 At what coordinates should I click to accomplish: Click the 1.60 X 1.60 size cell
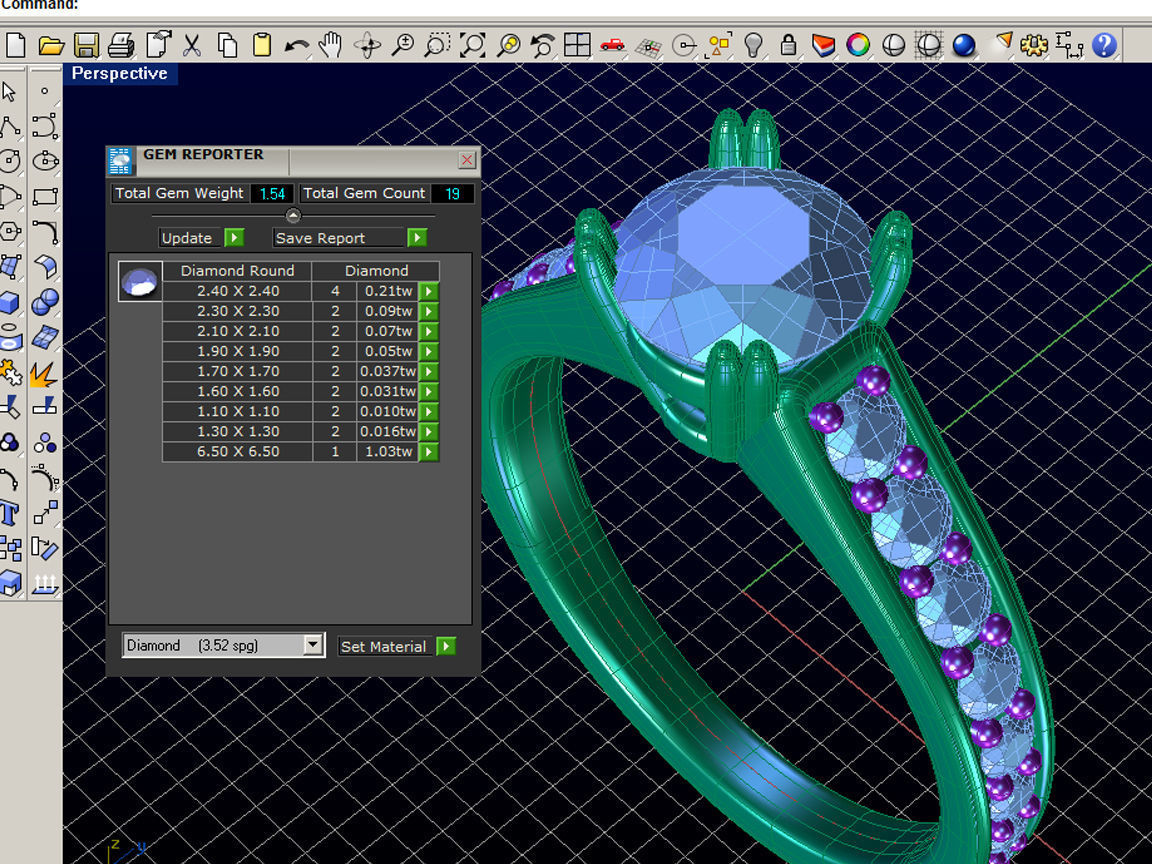(x=237, y=392)
